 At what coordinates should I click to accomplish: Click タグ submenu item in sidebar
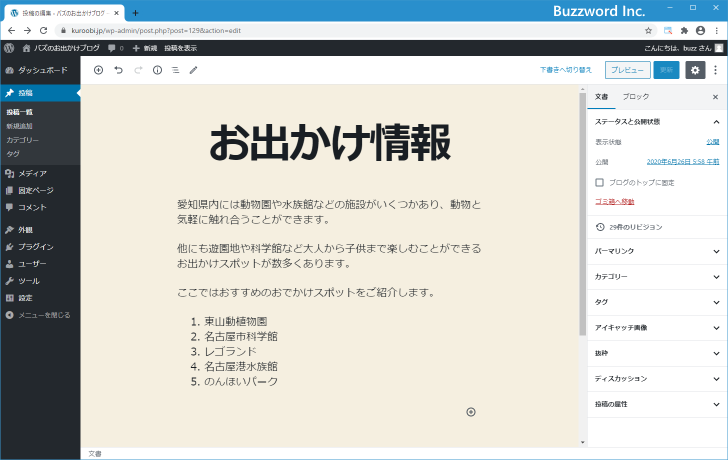point(13,154)
